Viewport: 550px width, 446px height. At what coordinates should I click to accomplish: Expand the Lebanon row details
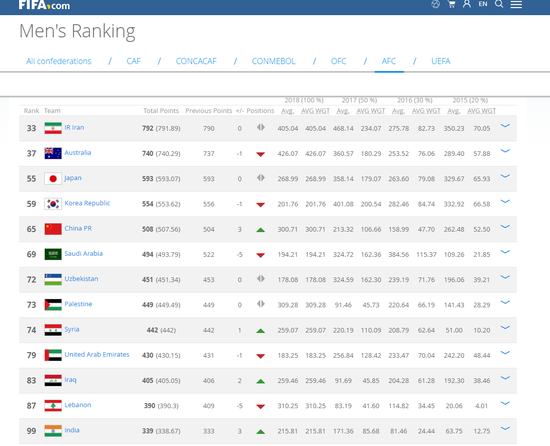coord(505,403)
